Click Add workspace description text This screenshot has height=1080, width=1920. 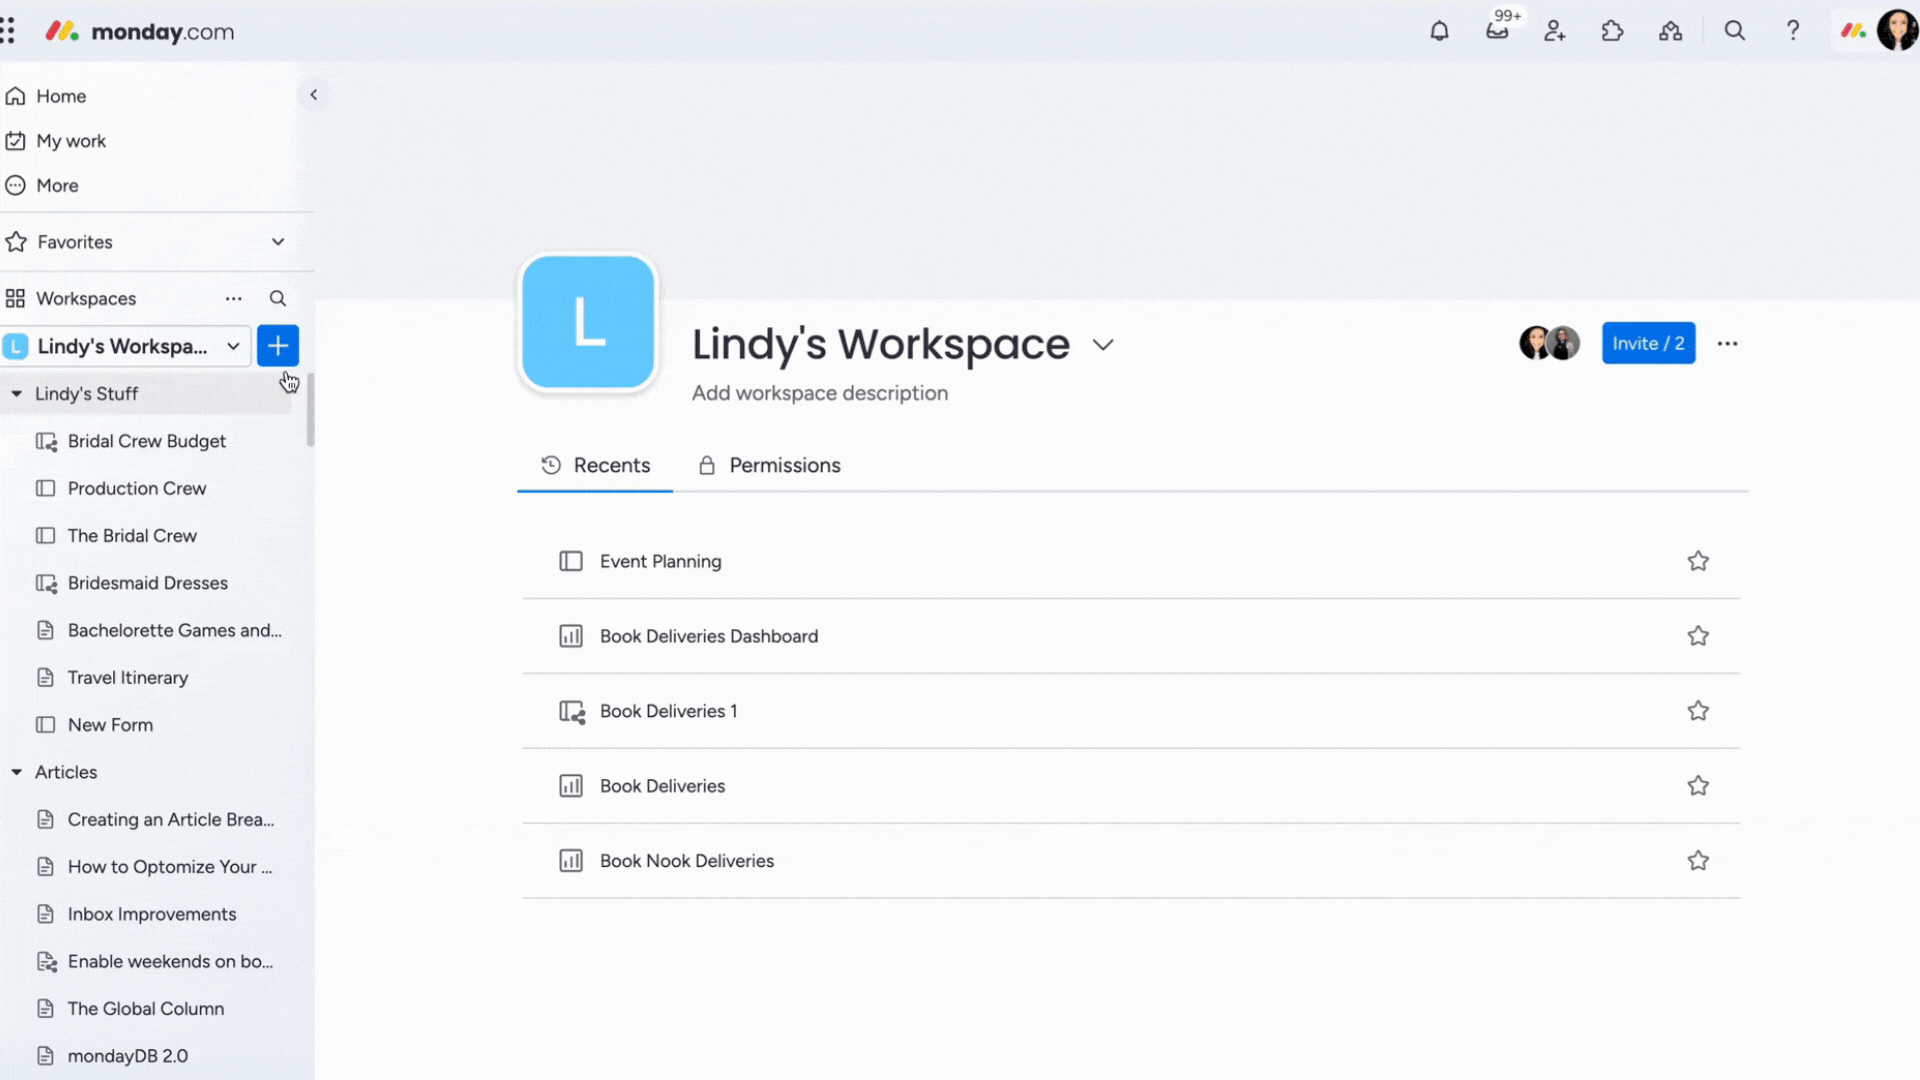820,393
